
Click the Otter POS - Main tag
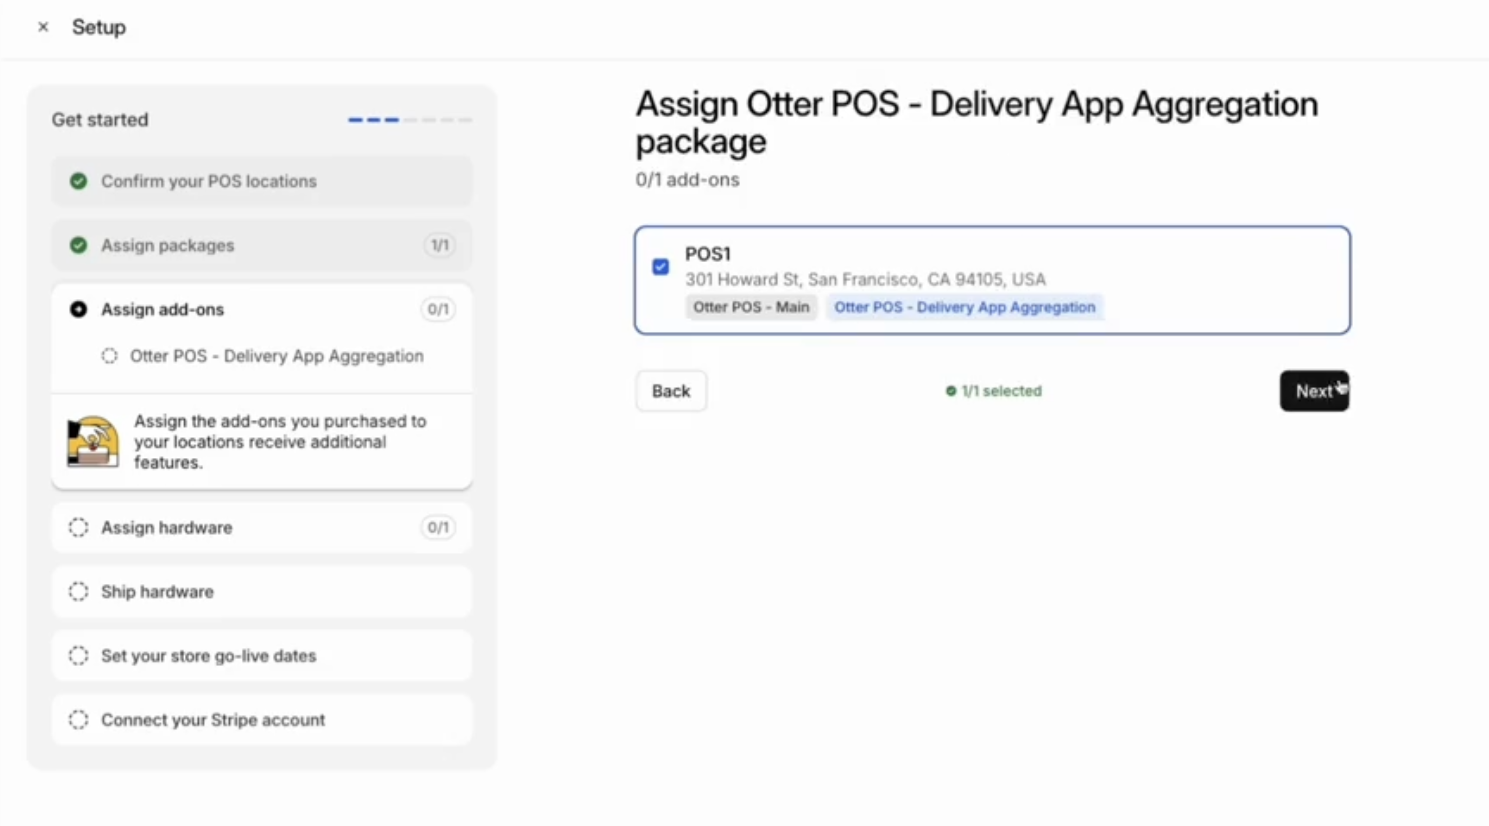(751, 307)
